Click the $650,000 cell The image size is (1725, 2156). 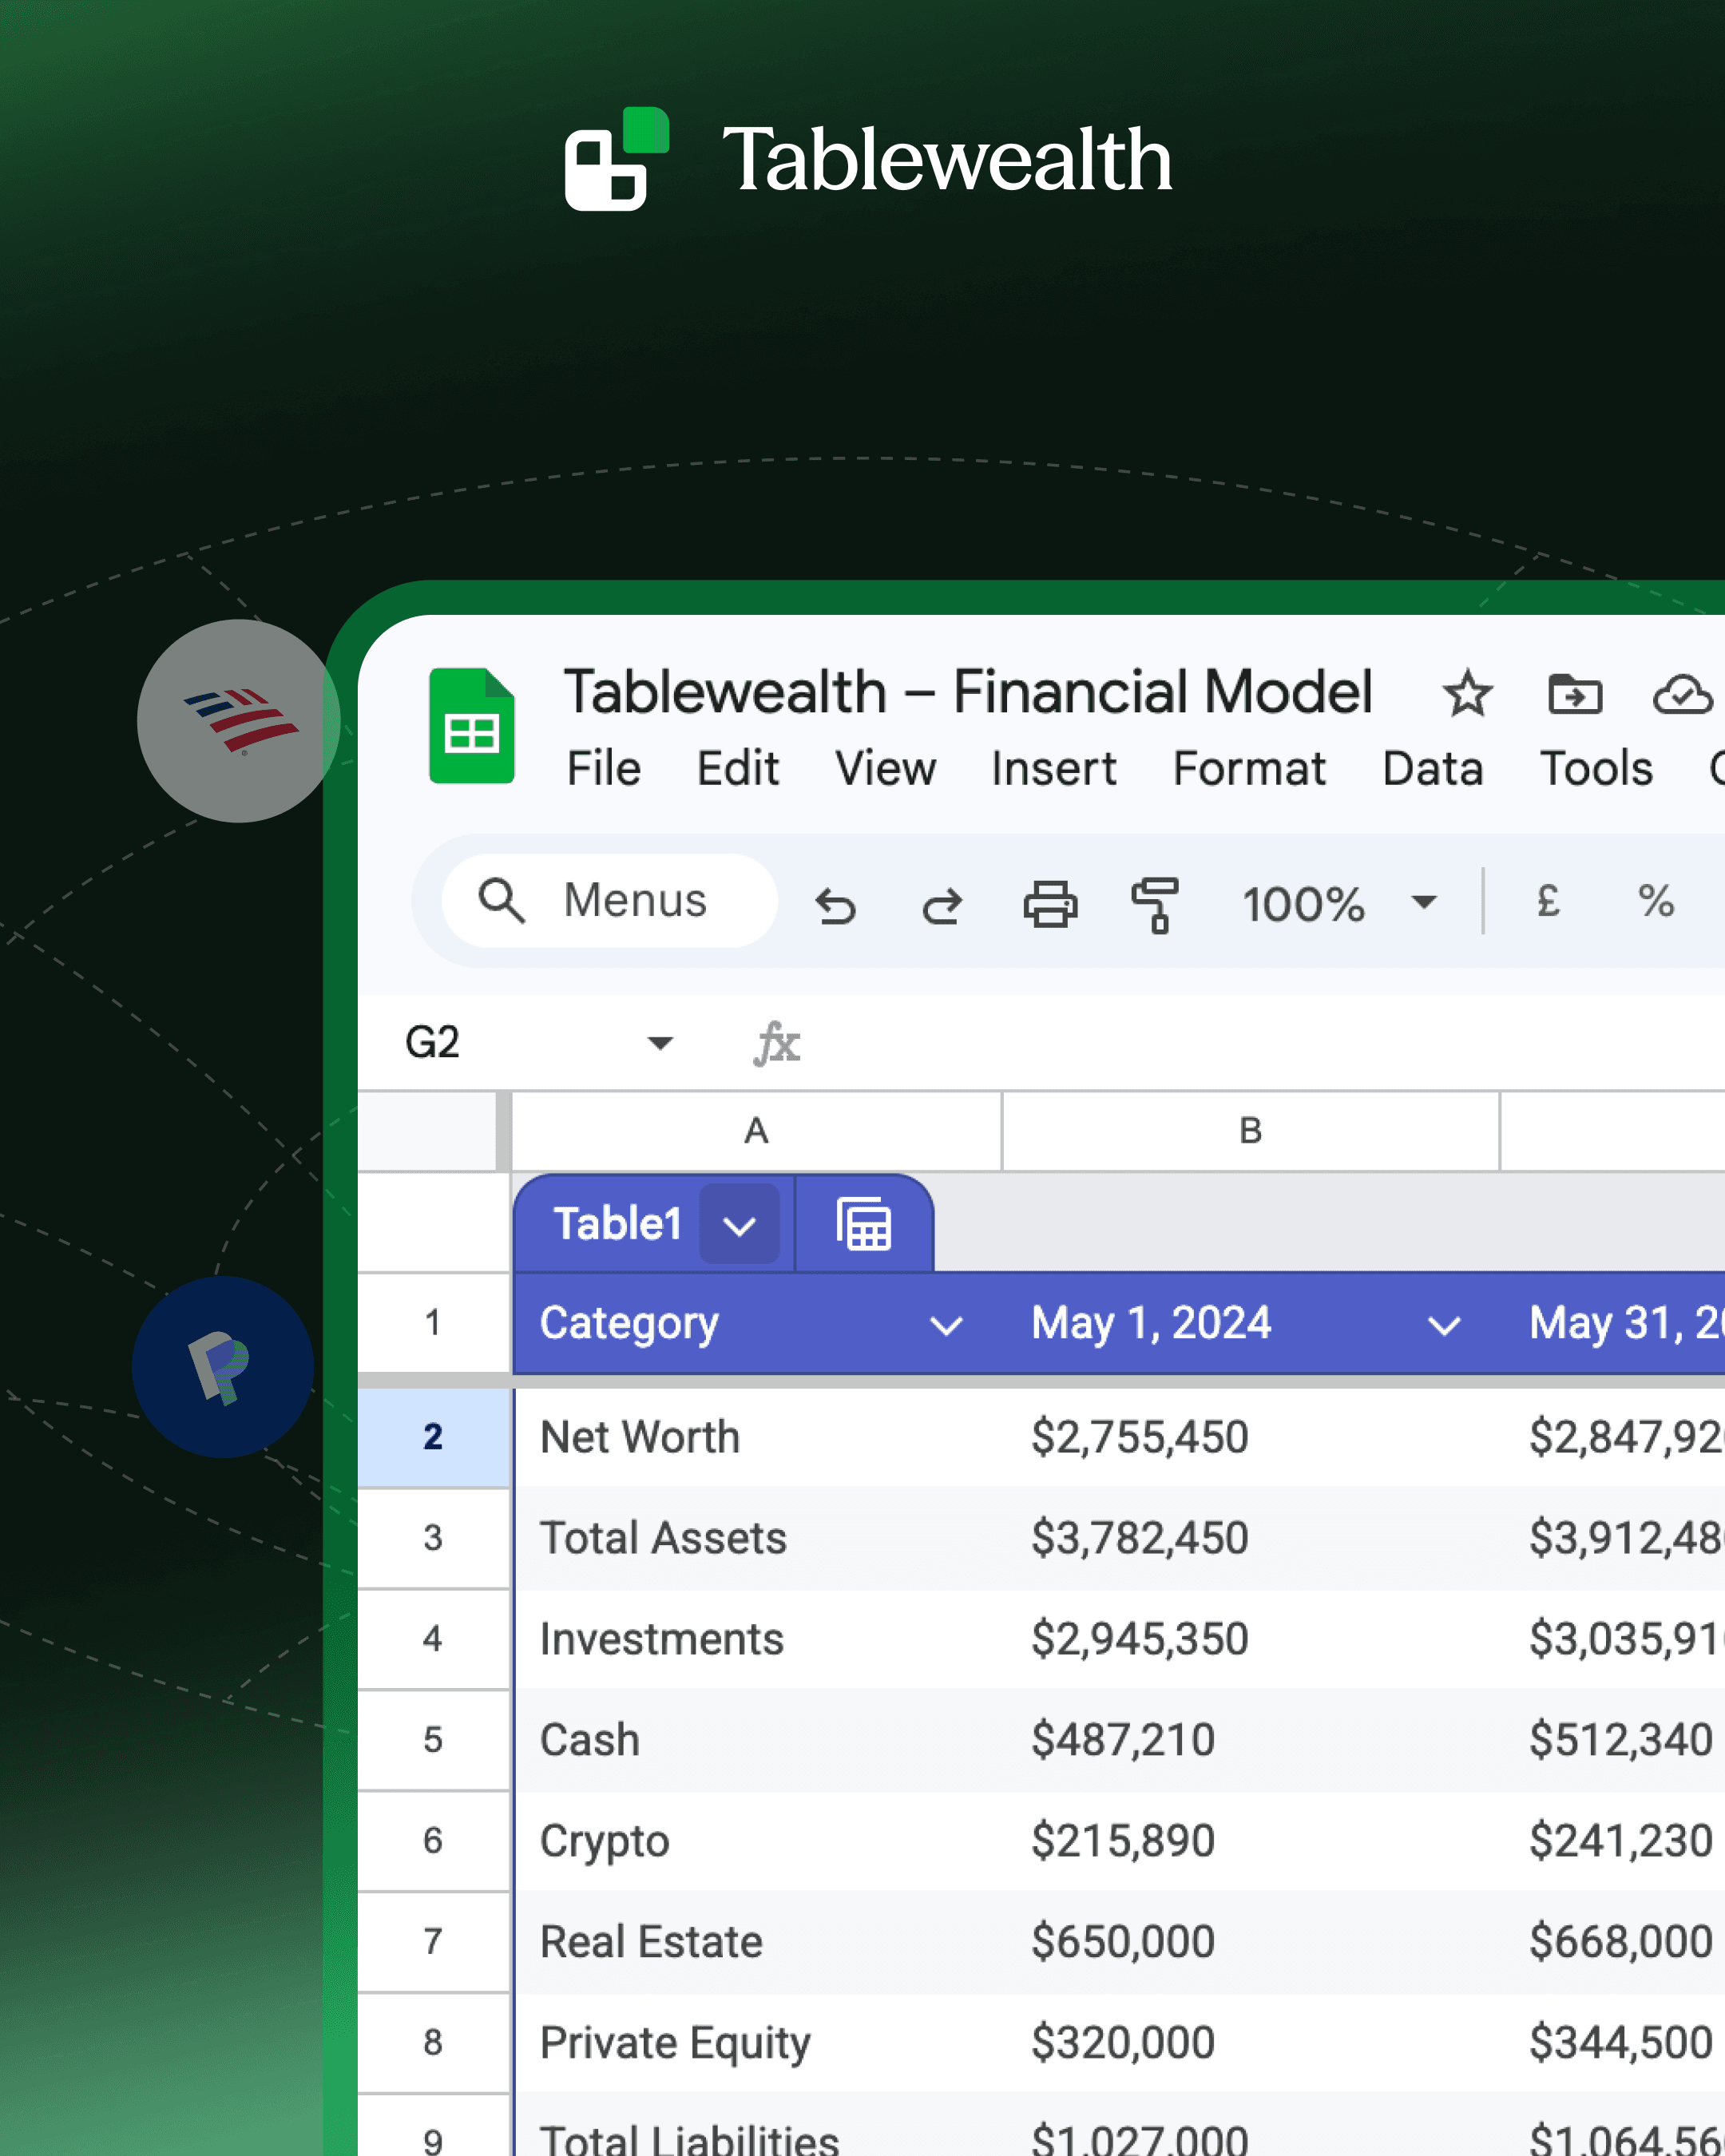pyautogui.click(x=1251, y=1942)
